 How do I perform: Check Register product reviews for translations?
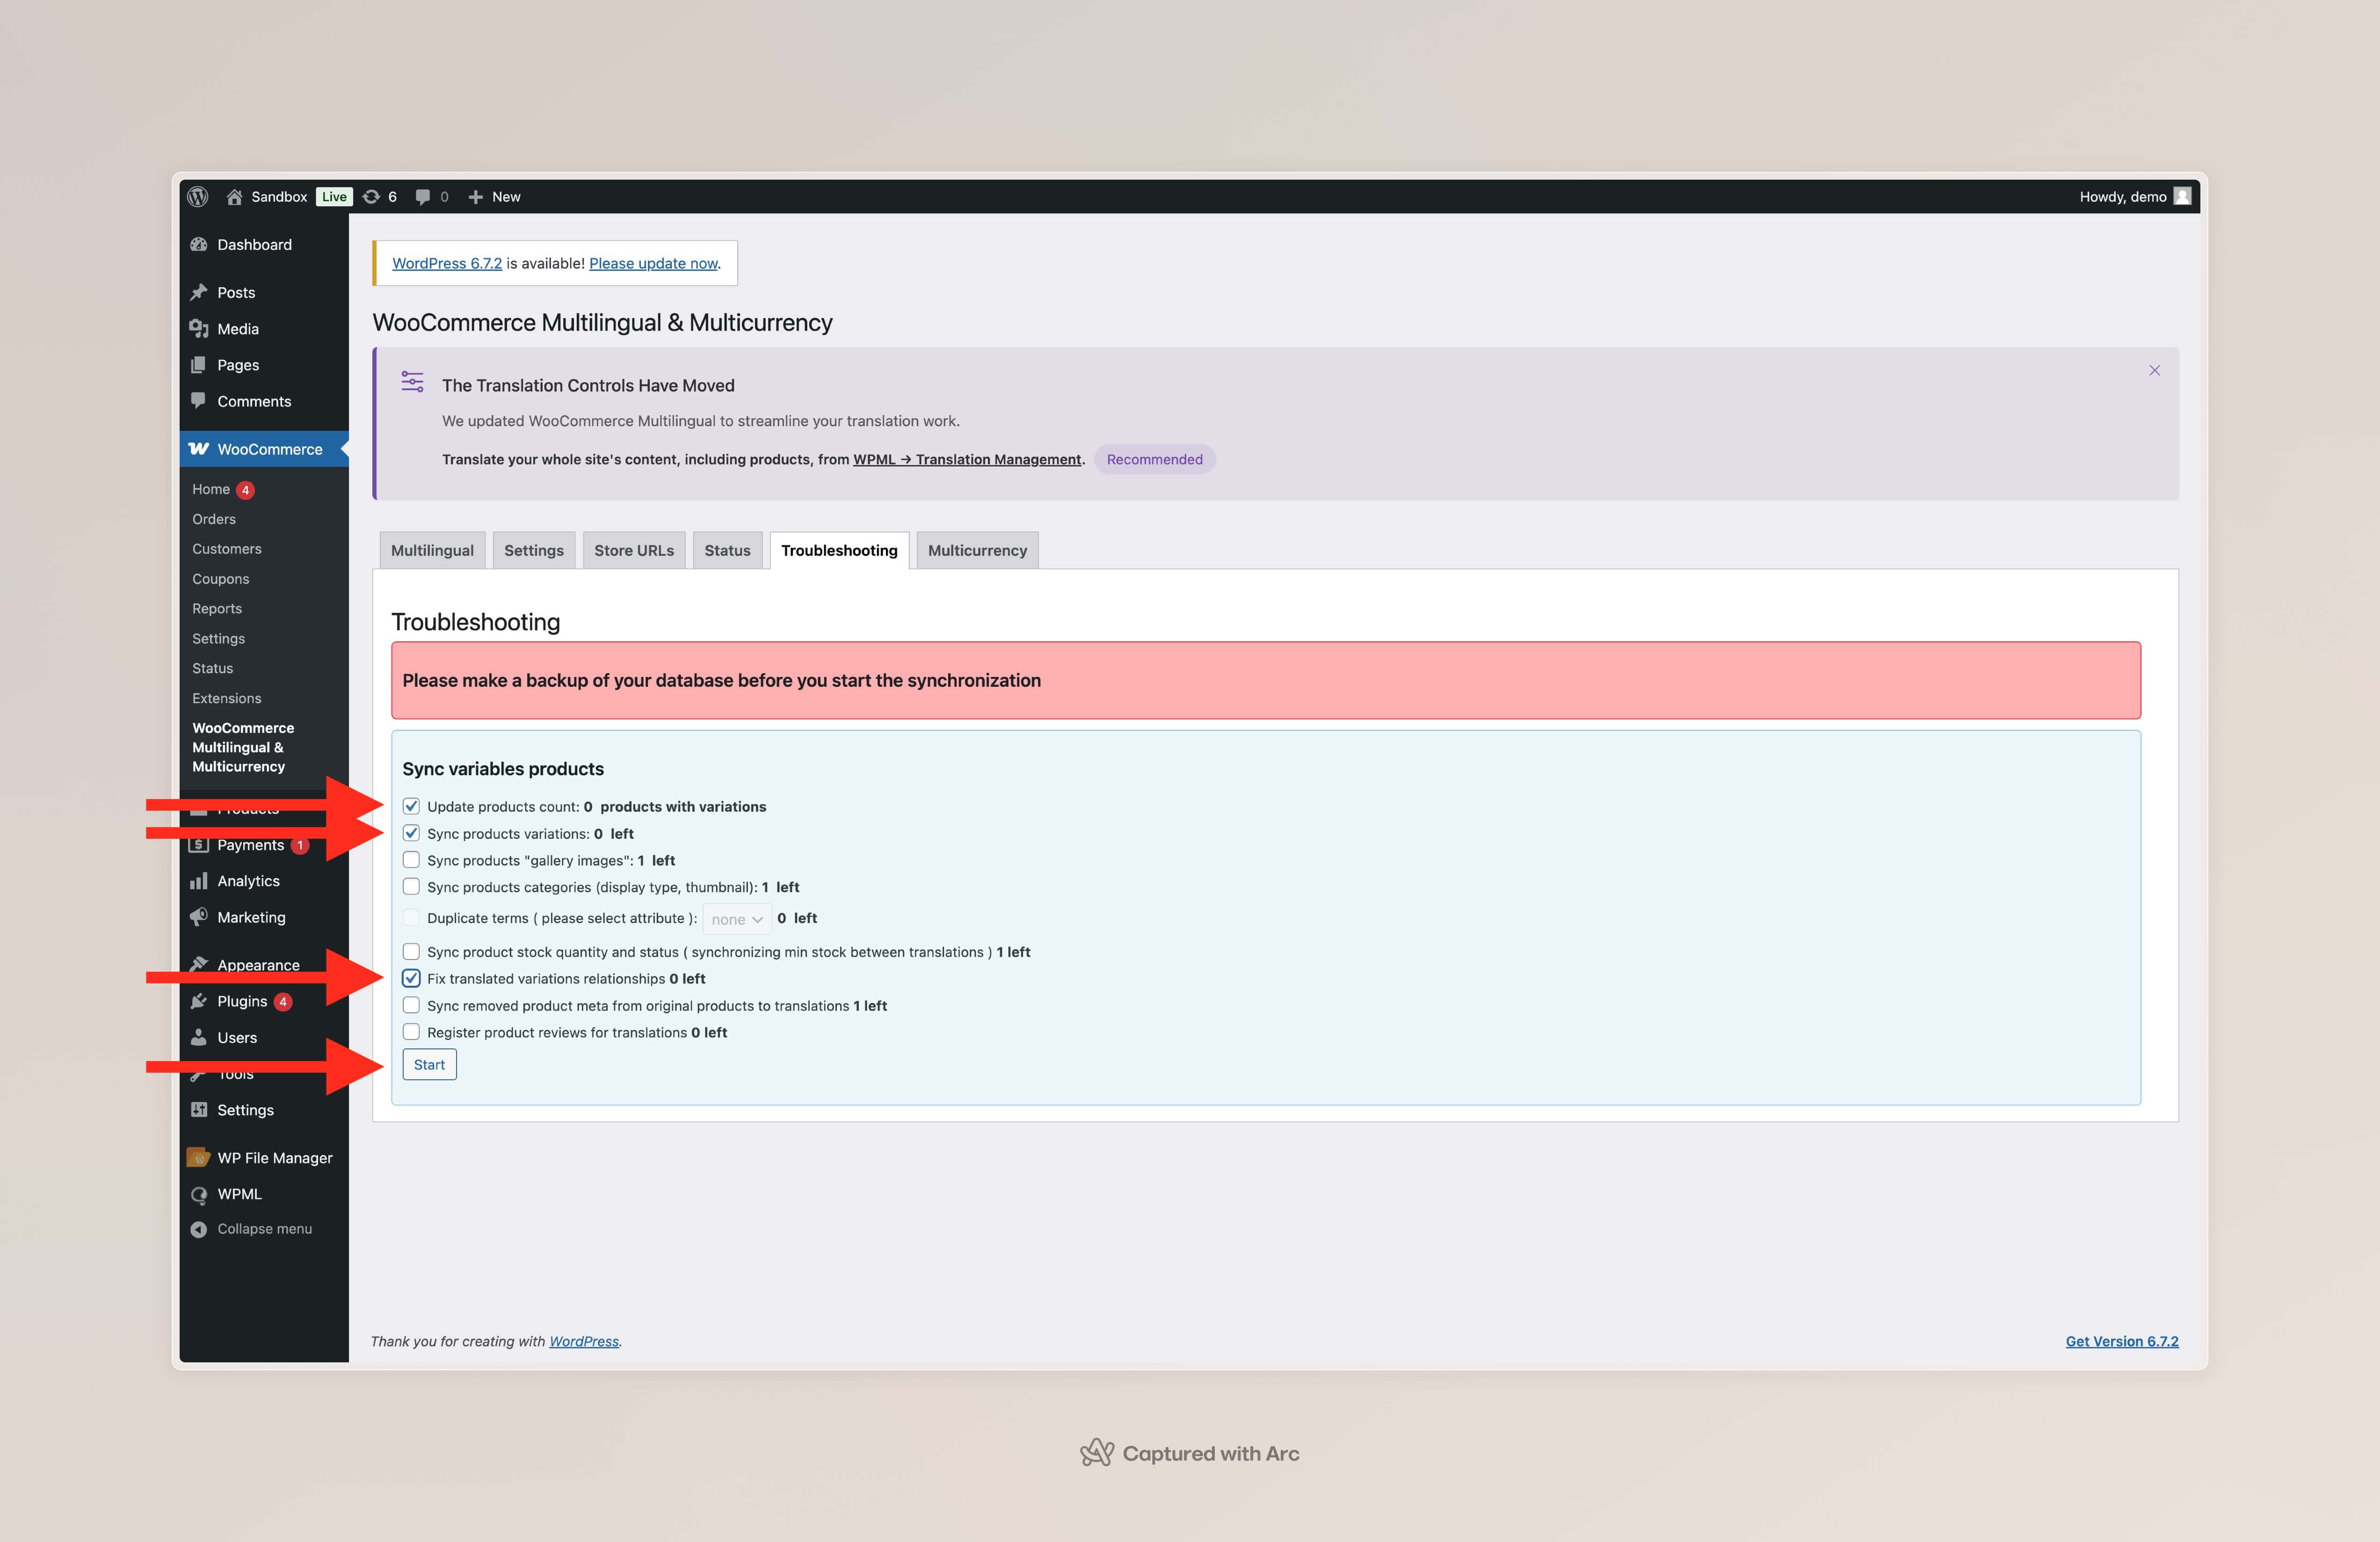411,1032
